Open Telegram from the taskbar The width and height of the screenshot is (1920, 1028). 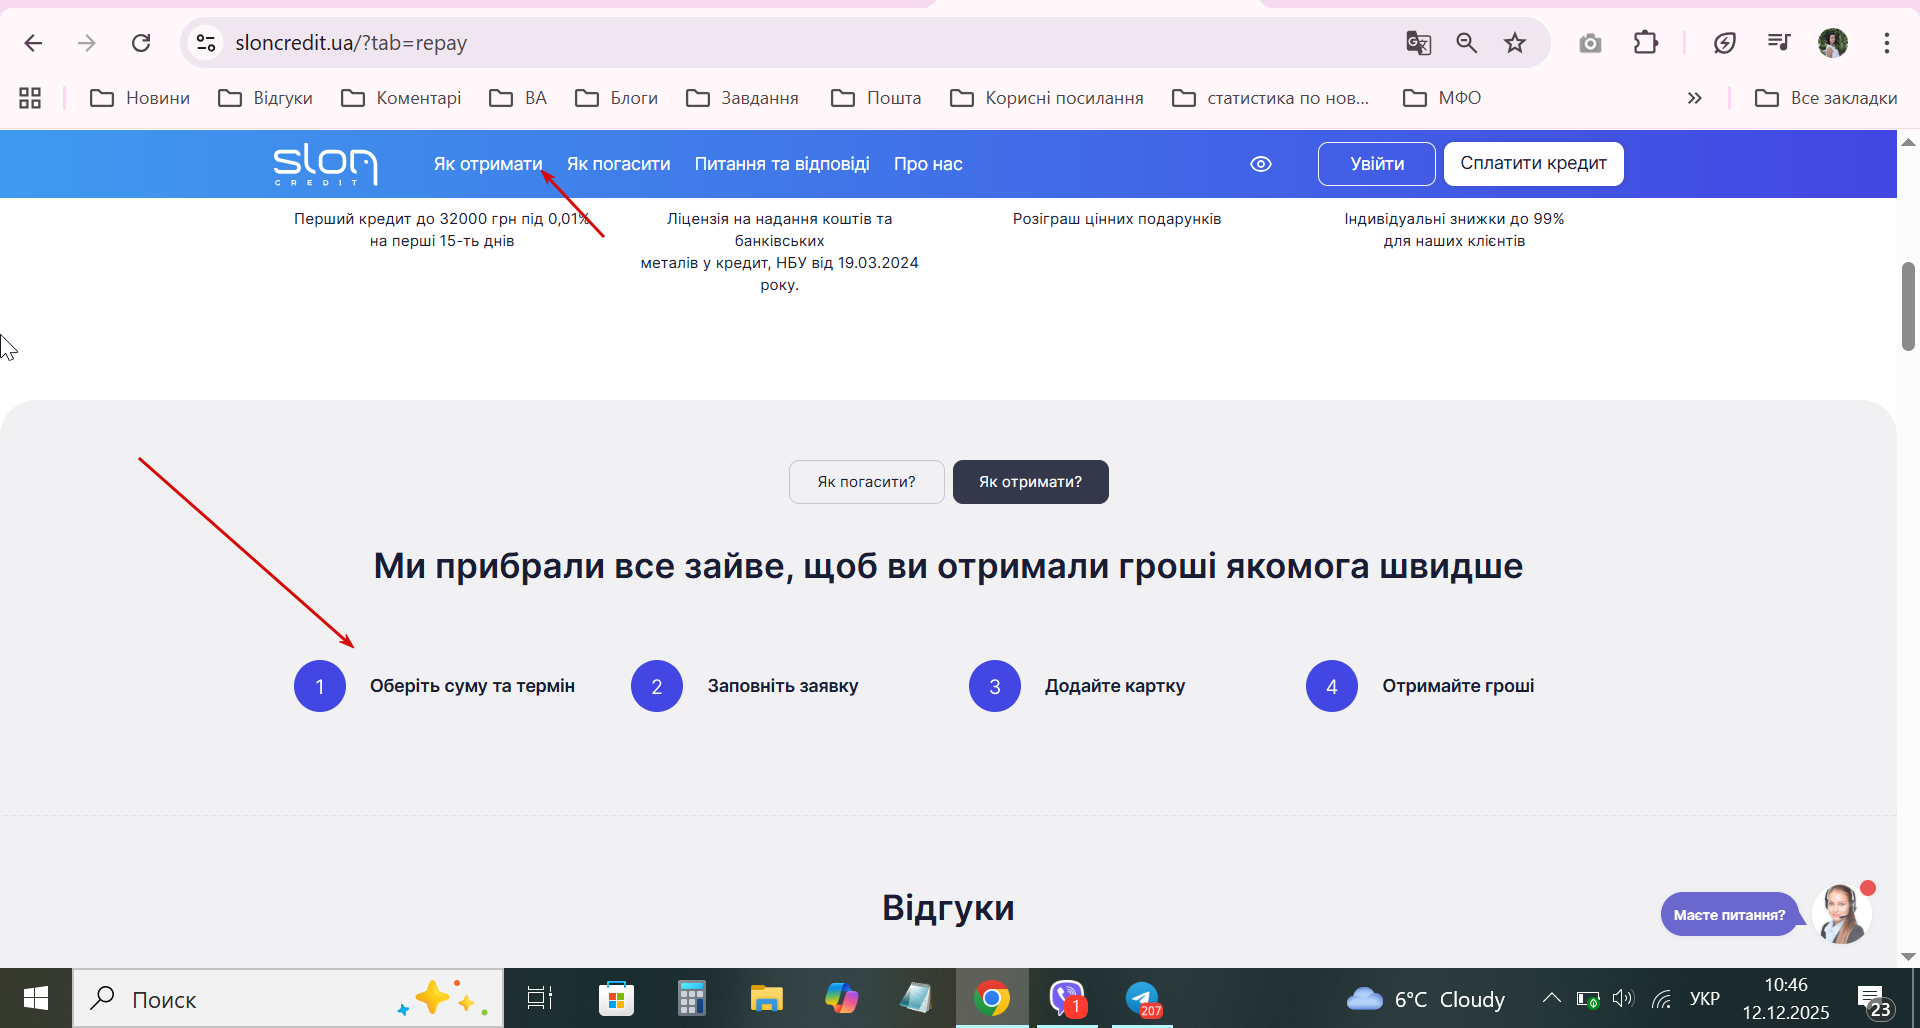click(x=1142, y=998)
